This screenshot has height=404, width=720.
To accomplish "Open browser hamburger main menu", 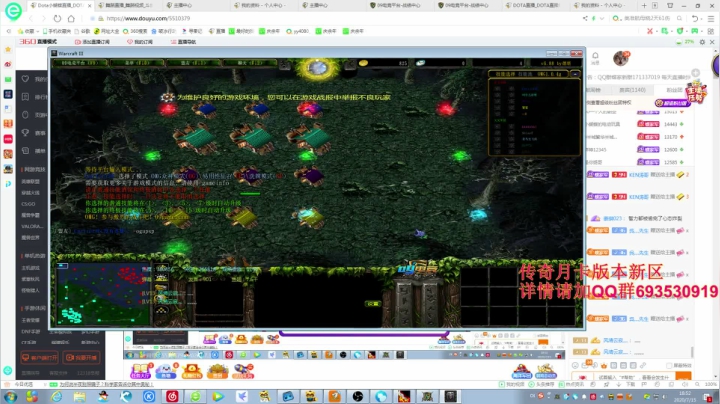I will [x=711, y=19].
